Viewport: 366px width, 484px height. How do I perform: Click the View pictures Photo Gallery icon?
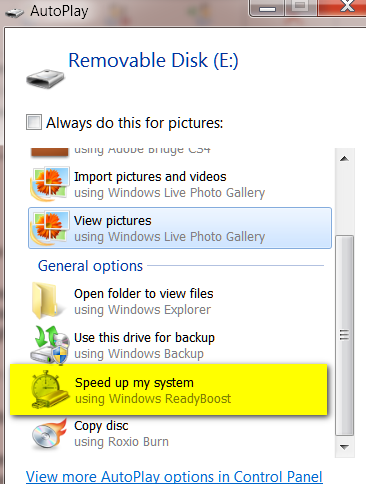pyautogui.click(x=50, y=228)
